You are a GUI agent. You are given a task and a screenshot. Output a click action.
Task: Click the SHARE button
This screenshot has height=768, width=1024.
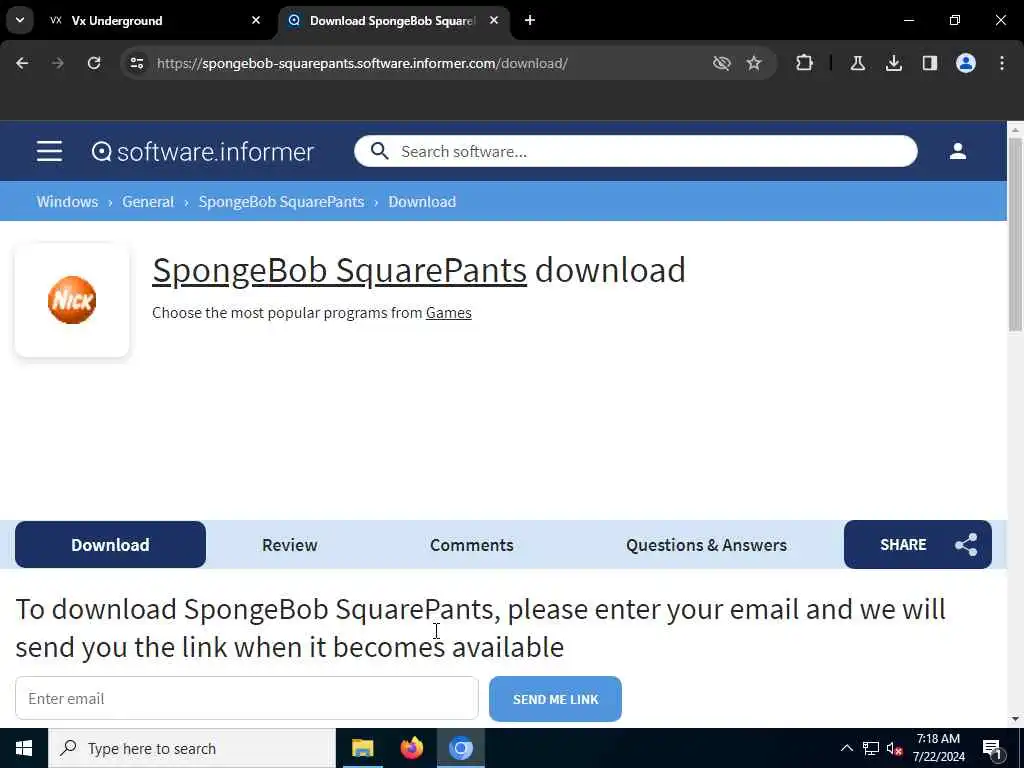[918, 545]
